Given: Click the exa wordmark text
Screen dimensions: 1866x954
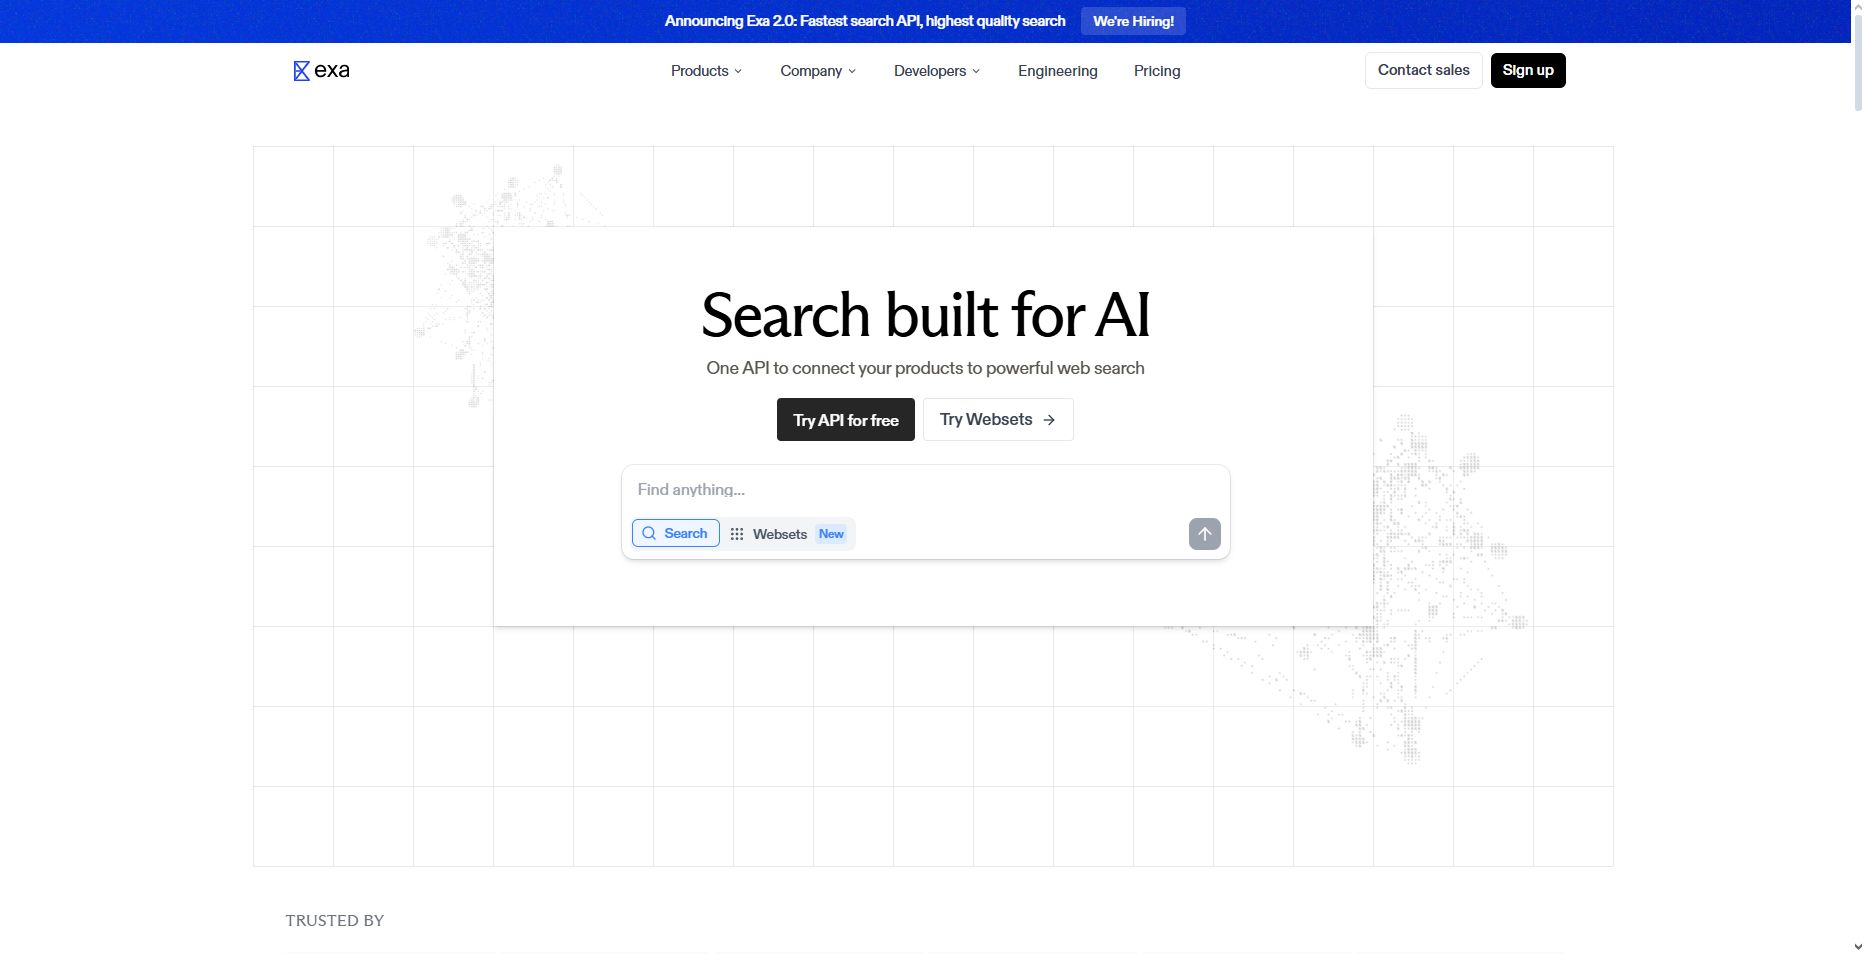Looking at the screenshot, I should (x=332, y=71).
